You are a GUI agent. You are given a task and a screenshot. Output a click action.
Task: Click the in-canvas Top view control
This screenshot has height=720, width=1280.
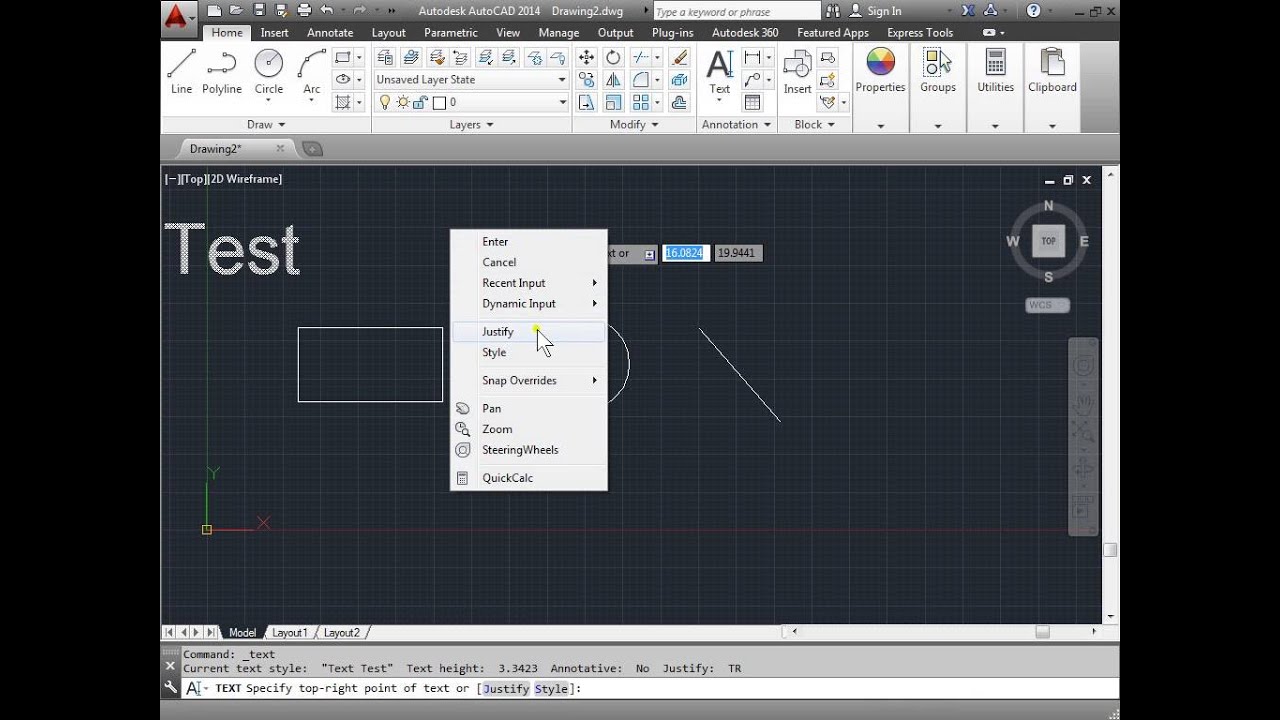click(193, 179)
